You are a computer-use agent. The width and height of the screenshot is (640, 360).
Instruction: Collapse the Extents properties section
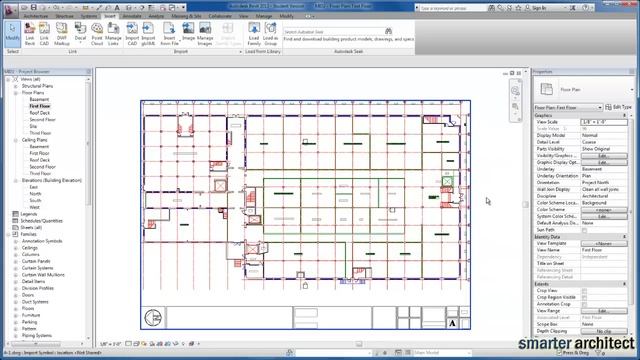tap(624, 284)
